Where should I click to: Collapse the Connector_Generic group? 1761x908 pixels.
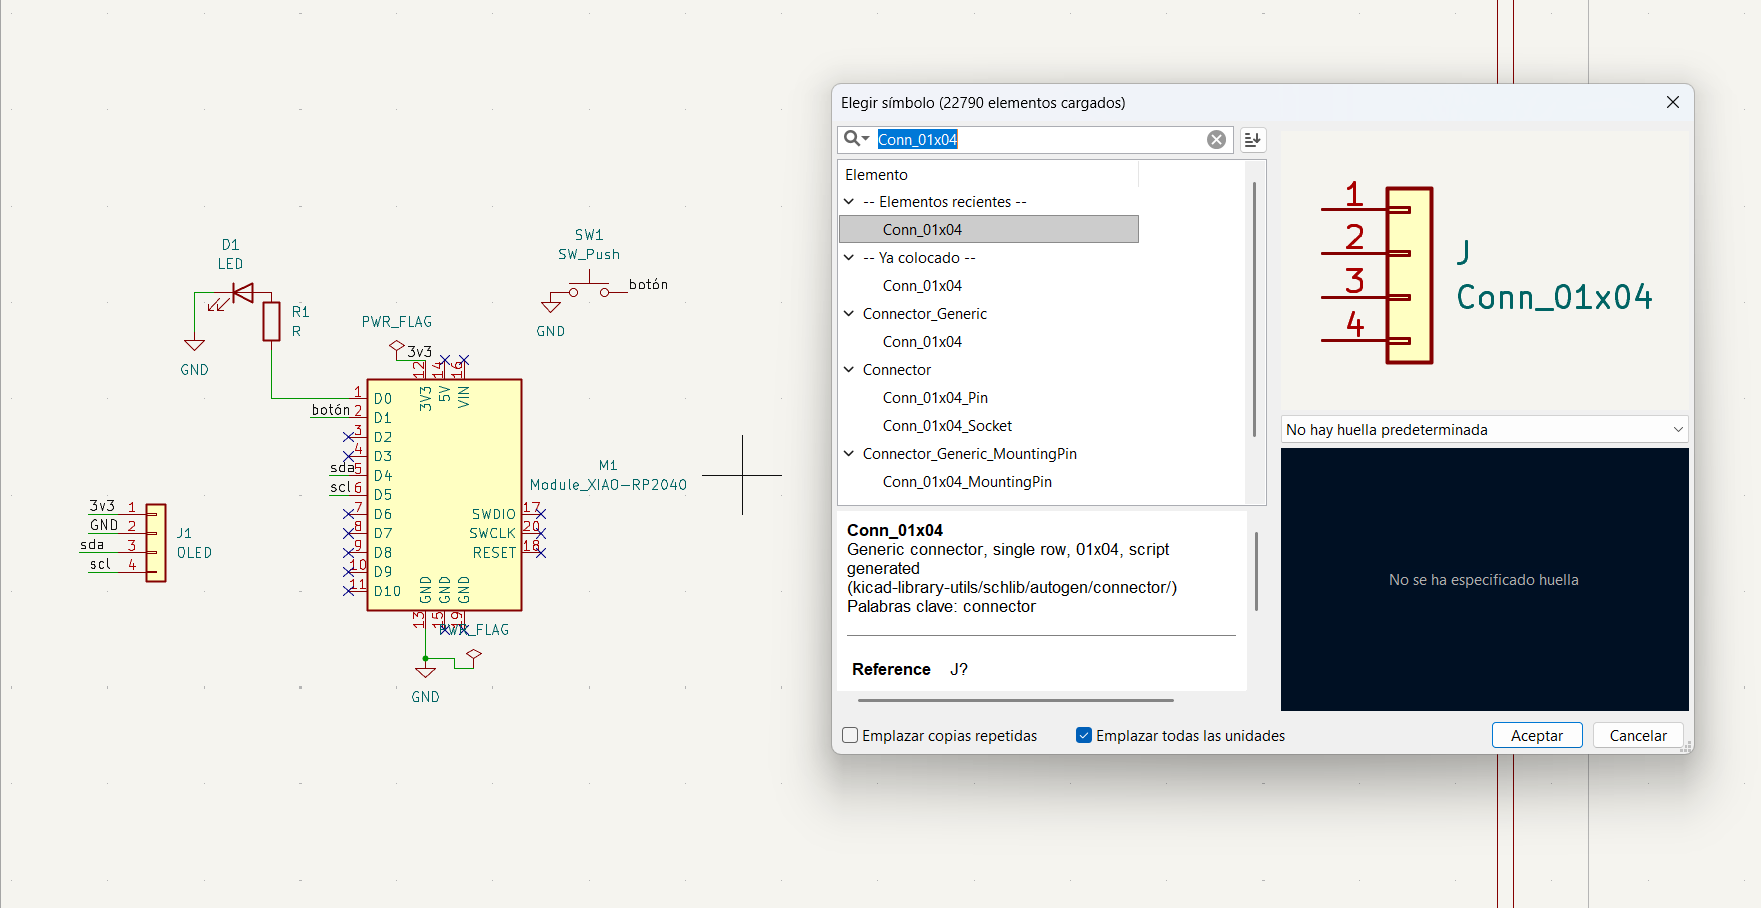pyautogui.click(x=849, y=313)
